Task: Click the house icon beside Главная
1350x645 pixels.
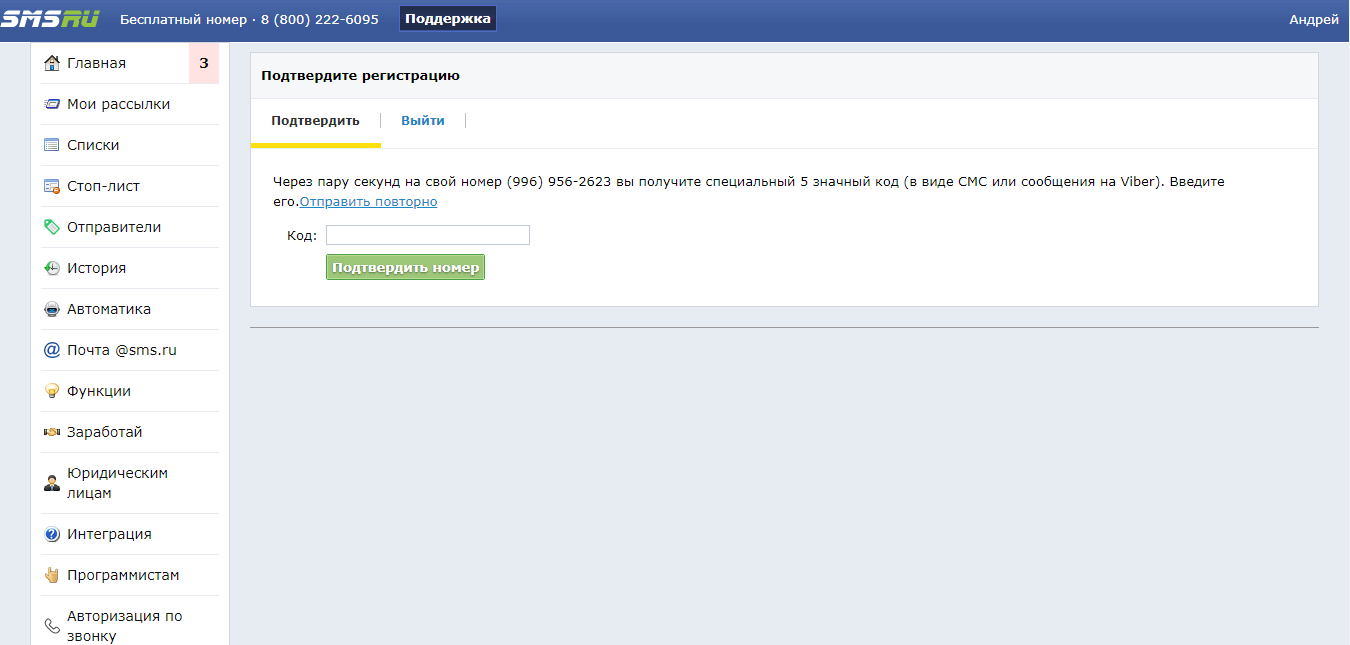Action: (52, 63)
